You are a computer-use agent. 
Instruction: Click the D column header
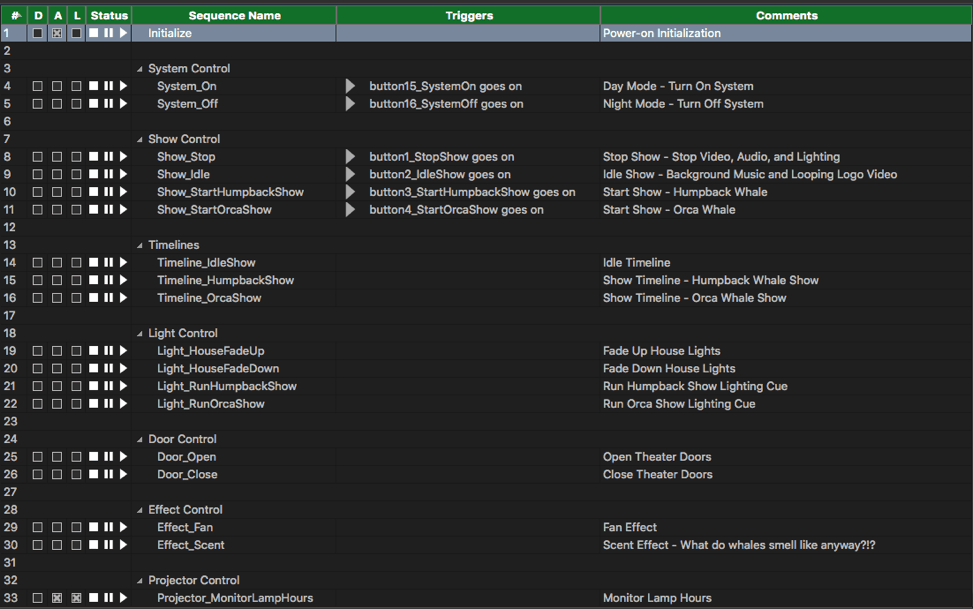(x=38, y=15)
